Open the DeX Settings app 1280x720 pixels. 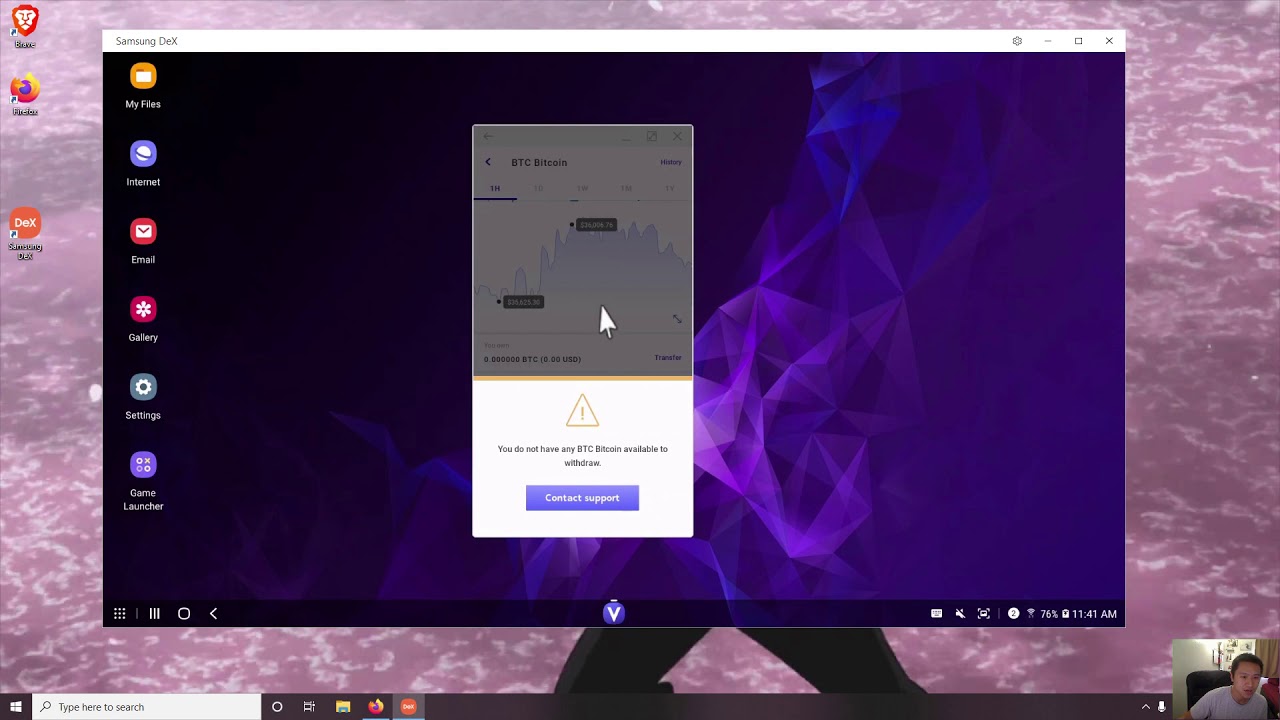pos(143,398)
